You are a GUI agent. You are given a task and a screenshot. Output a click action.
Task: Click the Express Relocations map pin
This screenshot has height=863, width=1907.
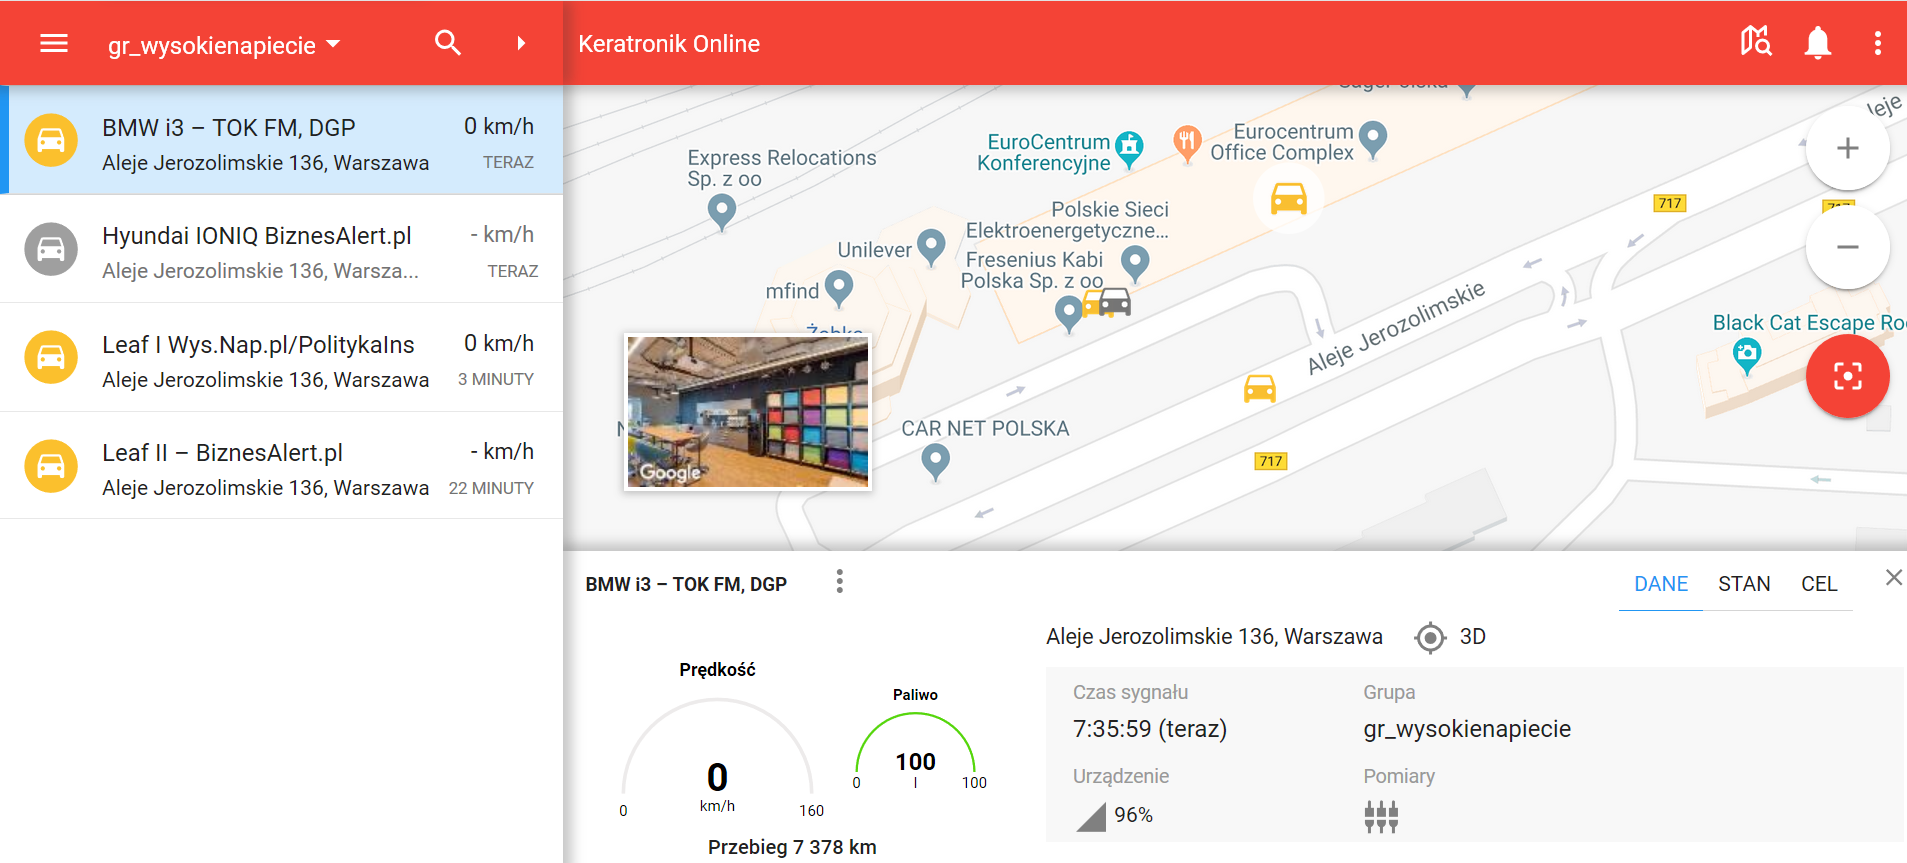(722, 211)
